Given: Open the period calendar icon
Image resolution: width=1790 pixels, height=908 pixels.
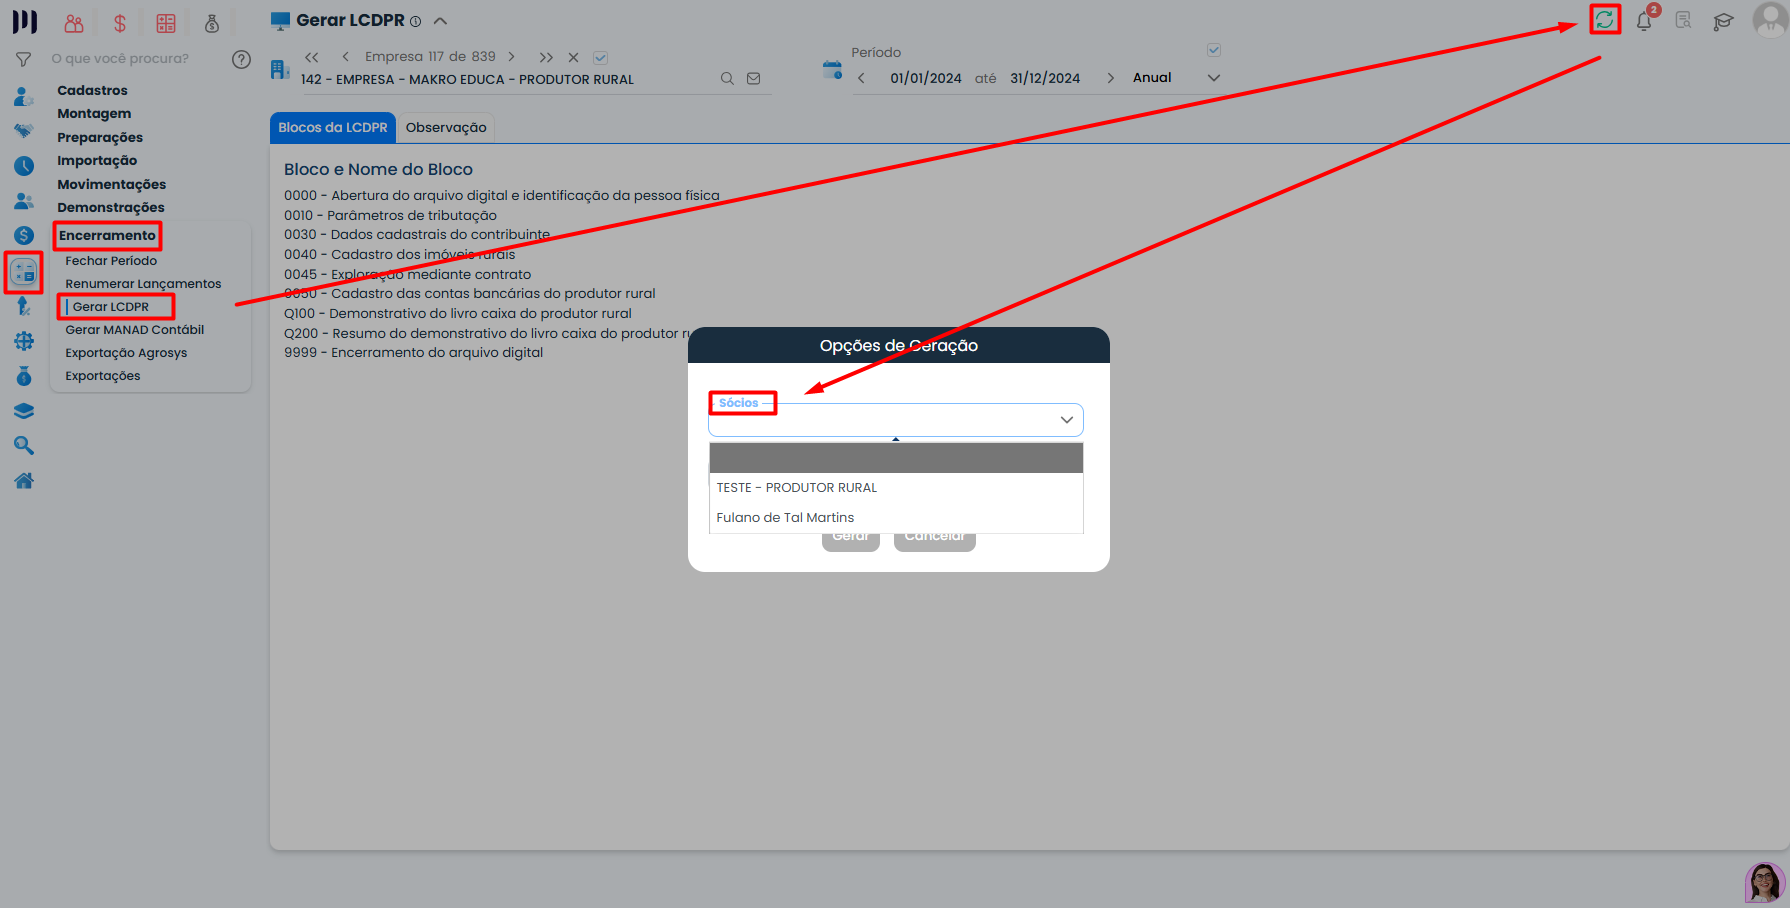Looking at the screenshot, I should pyautogui.click(x=832, y=69).
